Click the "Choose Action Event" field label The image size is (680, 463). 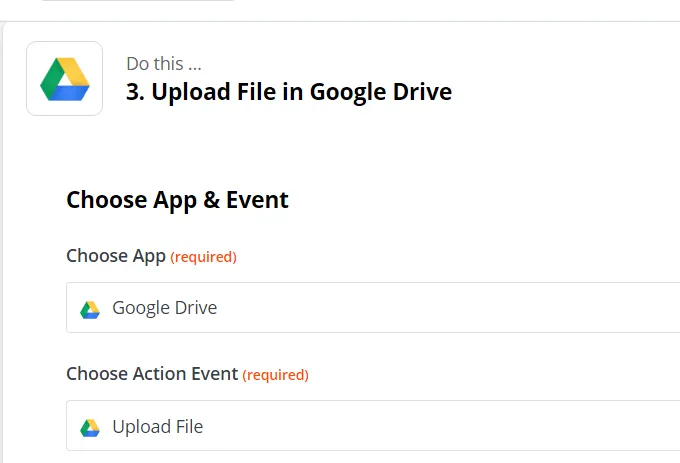click(152, 374)
